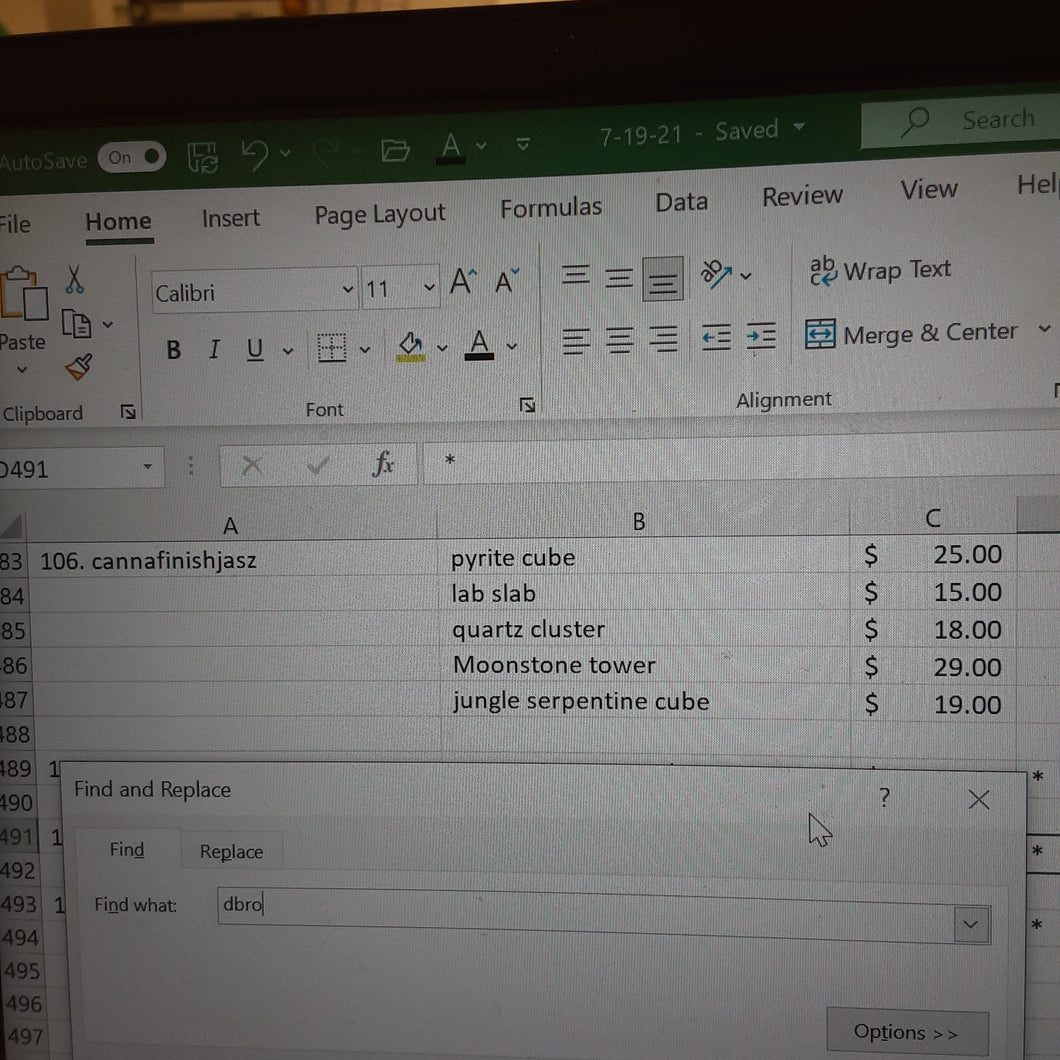Click the Copy icon

coord(77,324)
